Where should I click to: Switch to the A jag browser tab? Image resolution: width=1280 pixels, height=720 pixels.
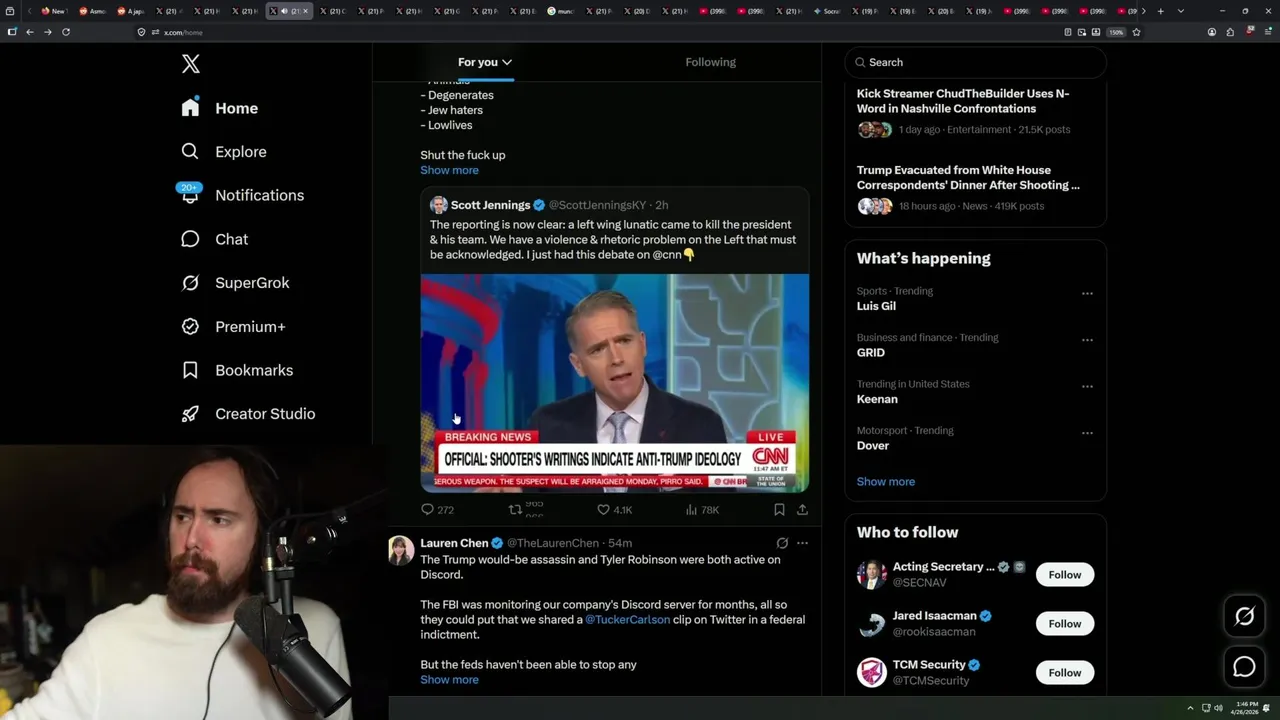tap(130, 11)
